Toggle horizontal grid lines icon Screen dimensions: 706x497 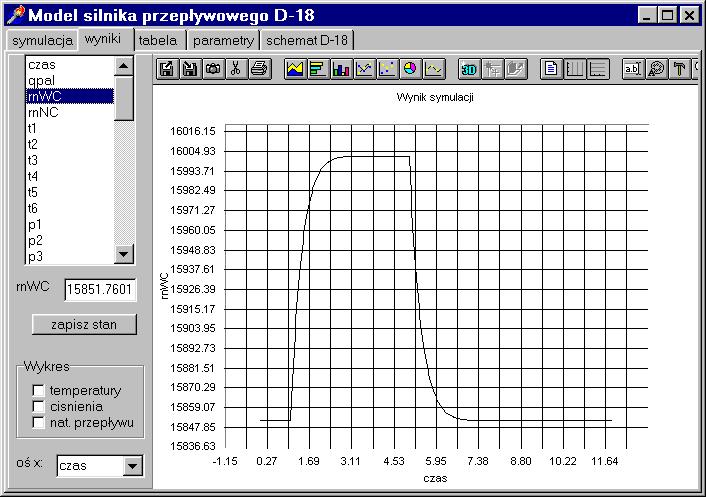click(597, 69)
